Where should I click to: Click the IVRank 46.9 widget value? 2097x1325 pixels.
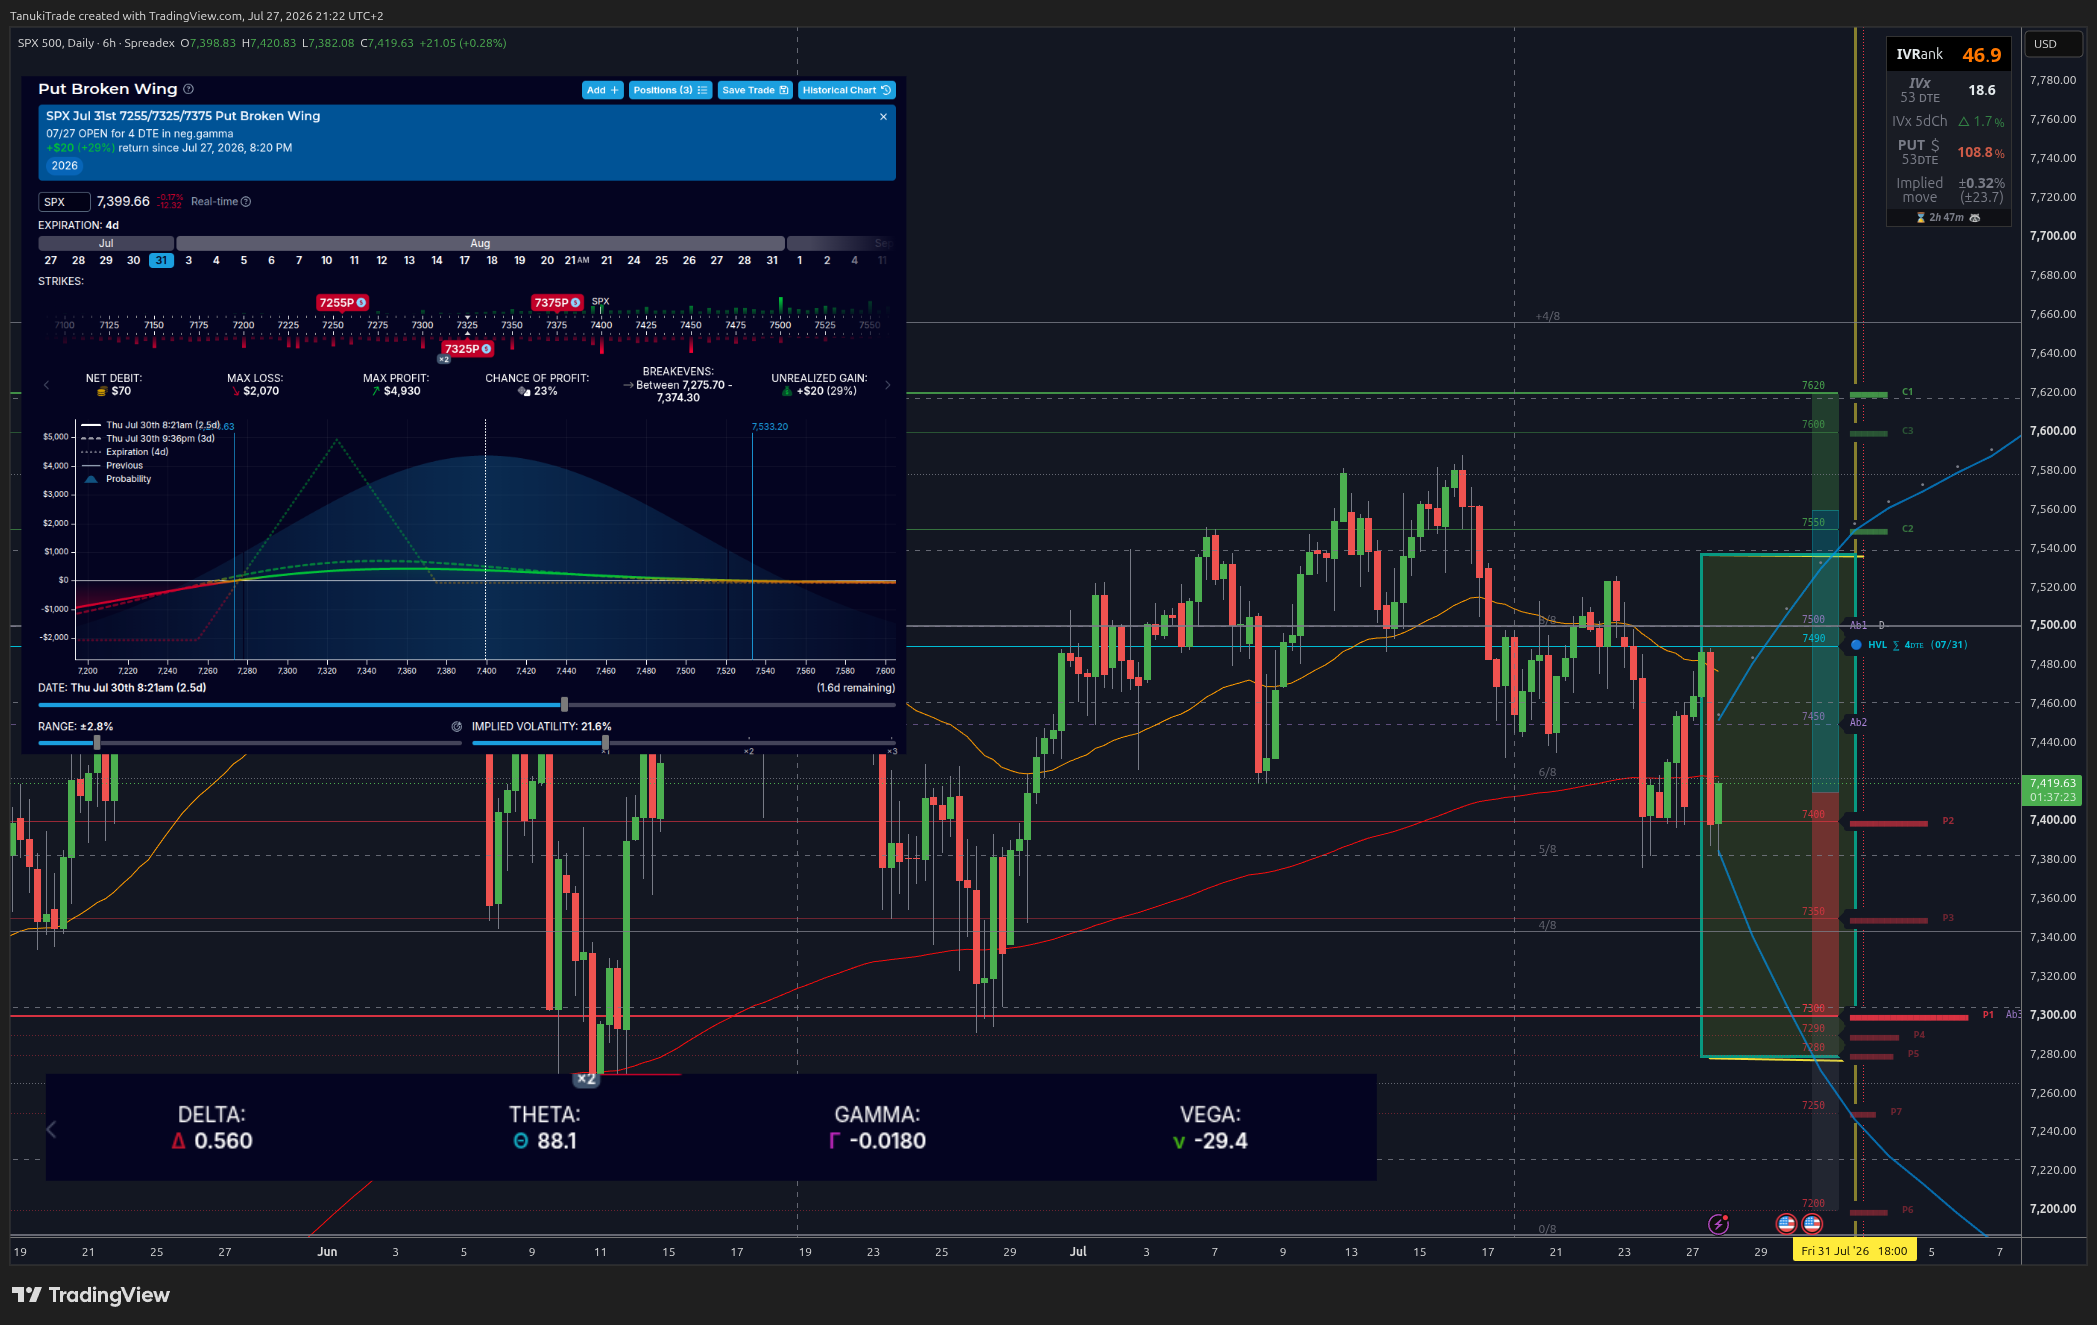[1981, 55]
